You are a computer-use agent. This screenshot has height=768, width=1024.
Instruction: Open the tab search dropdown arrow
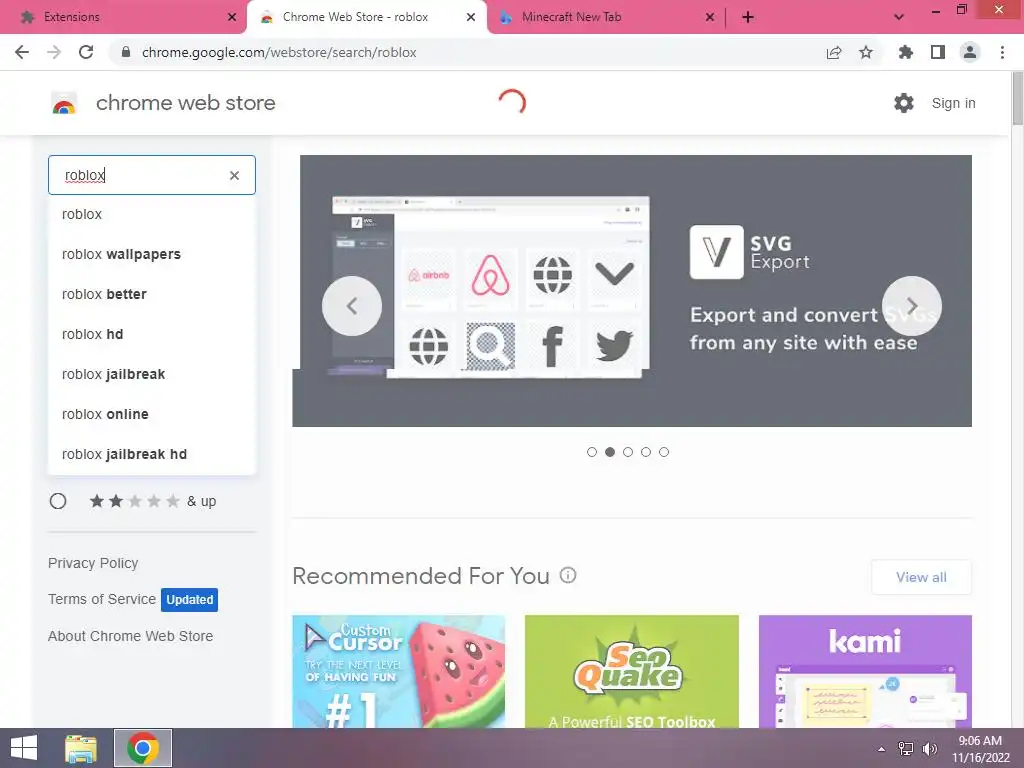(899, 17)
